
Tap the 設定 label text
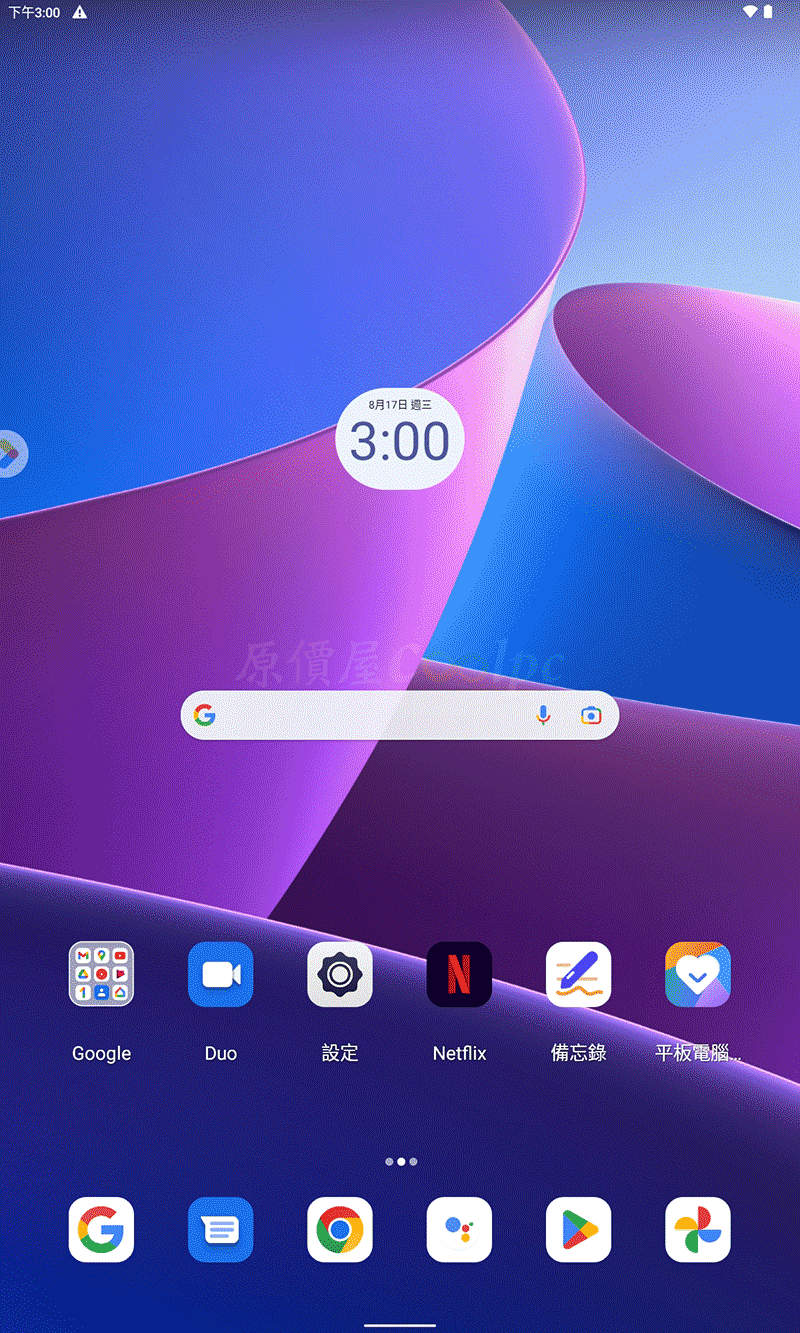pyautogui.click(x=340, y=1053)
